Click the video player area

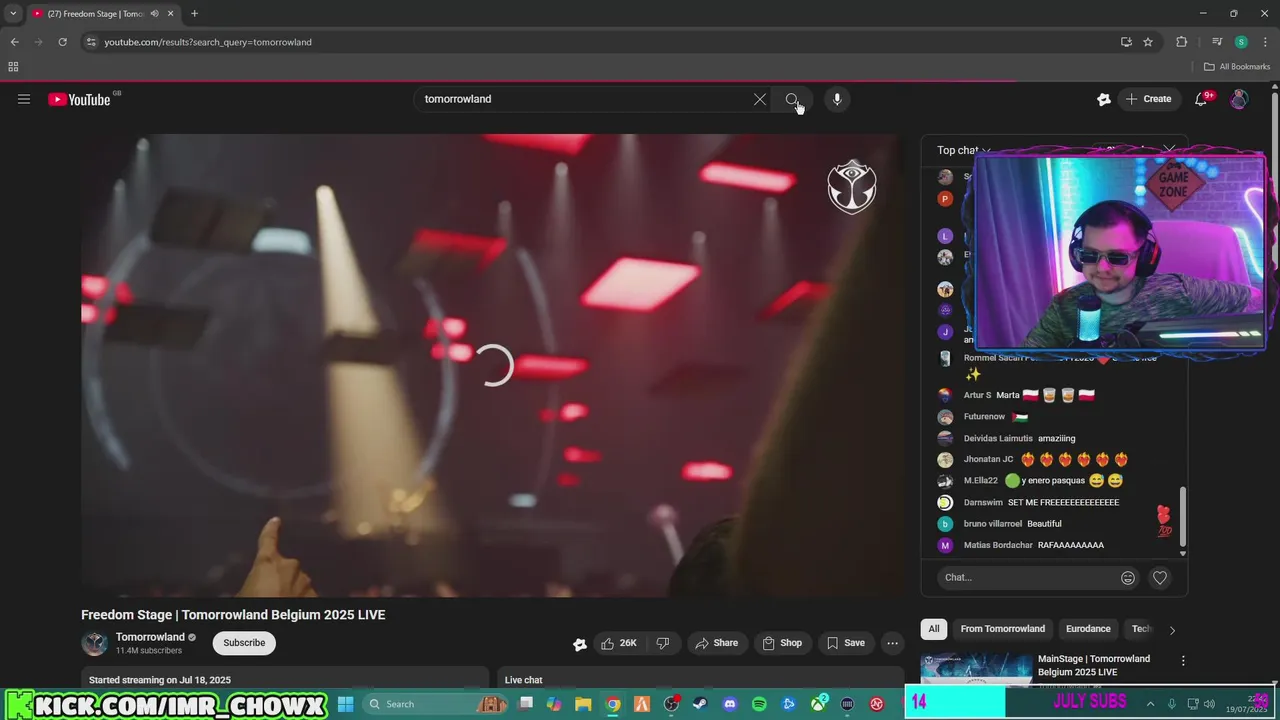click(x=492, y=365)
